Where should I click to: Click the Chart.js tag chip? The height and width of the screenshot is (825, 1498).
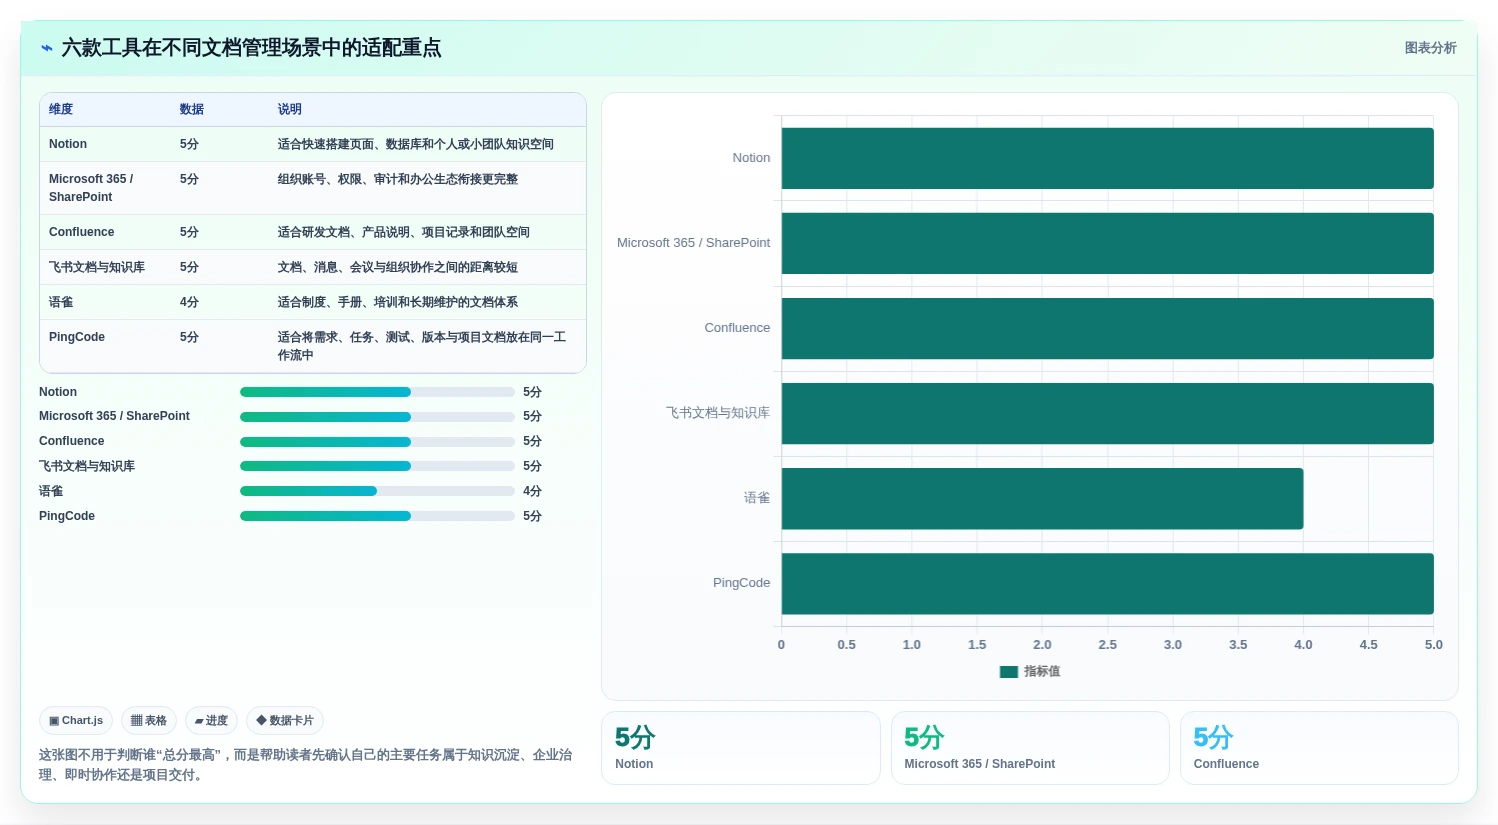pos(76,720)
